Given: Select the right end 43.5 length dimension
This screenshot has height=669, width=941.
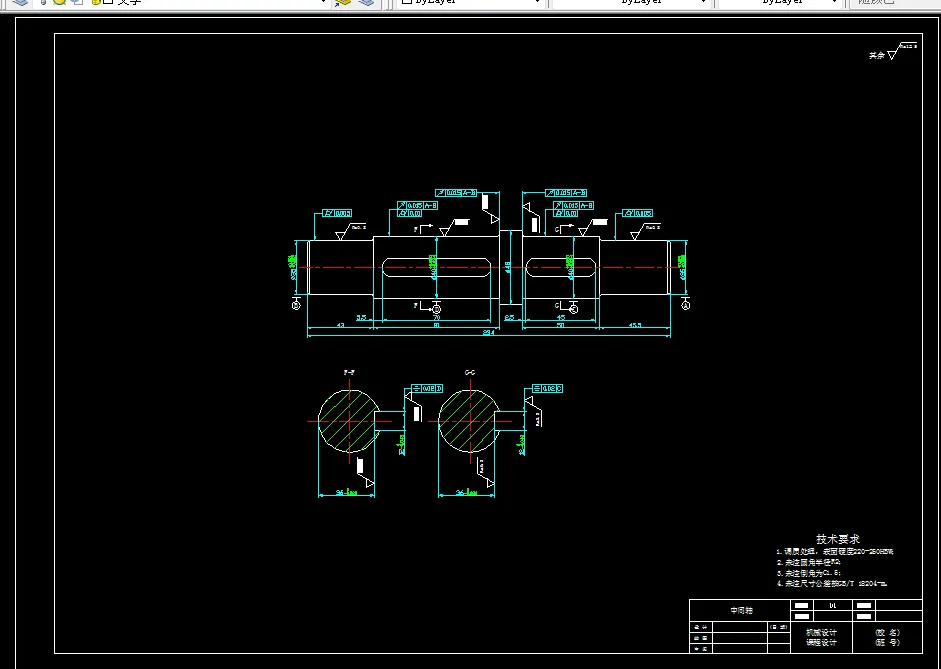Looking at the screenshot, I should [635, 325].
